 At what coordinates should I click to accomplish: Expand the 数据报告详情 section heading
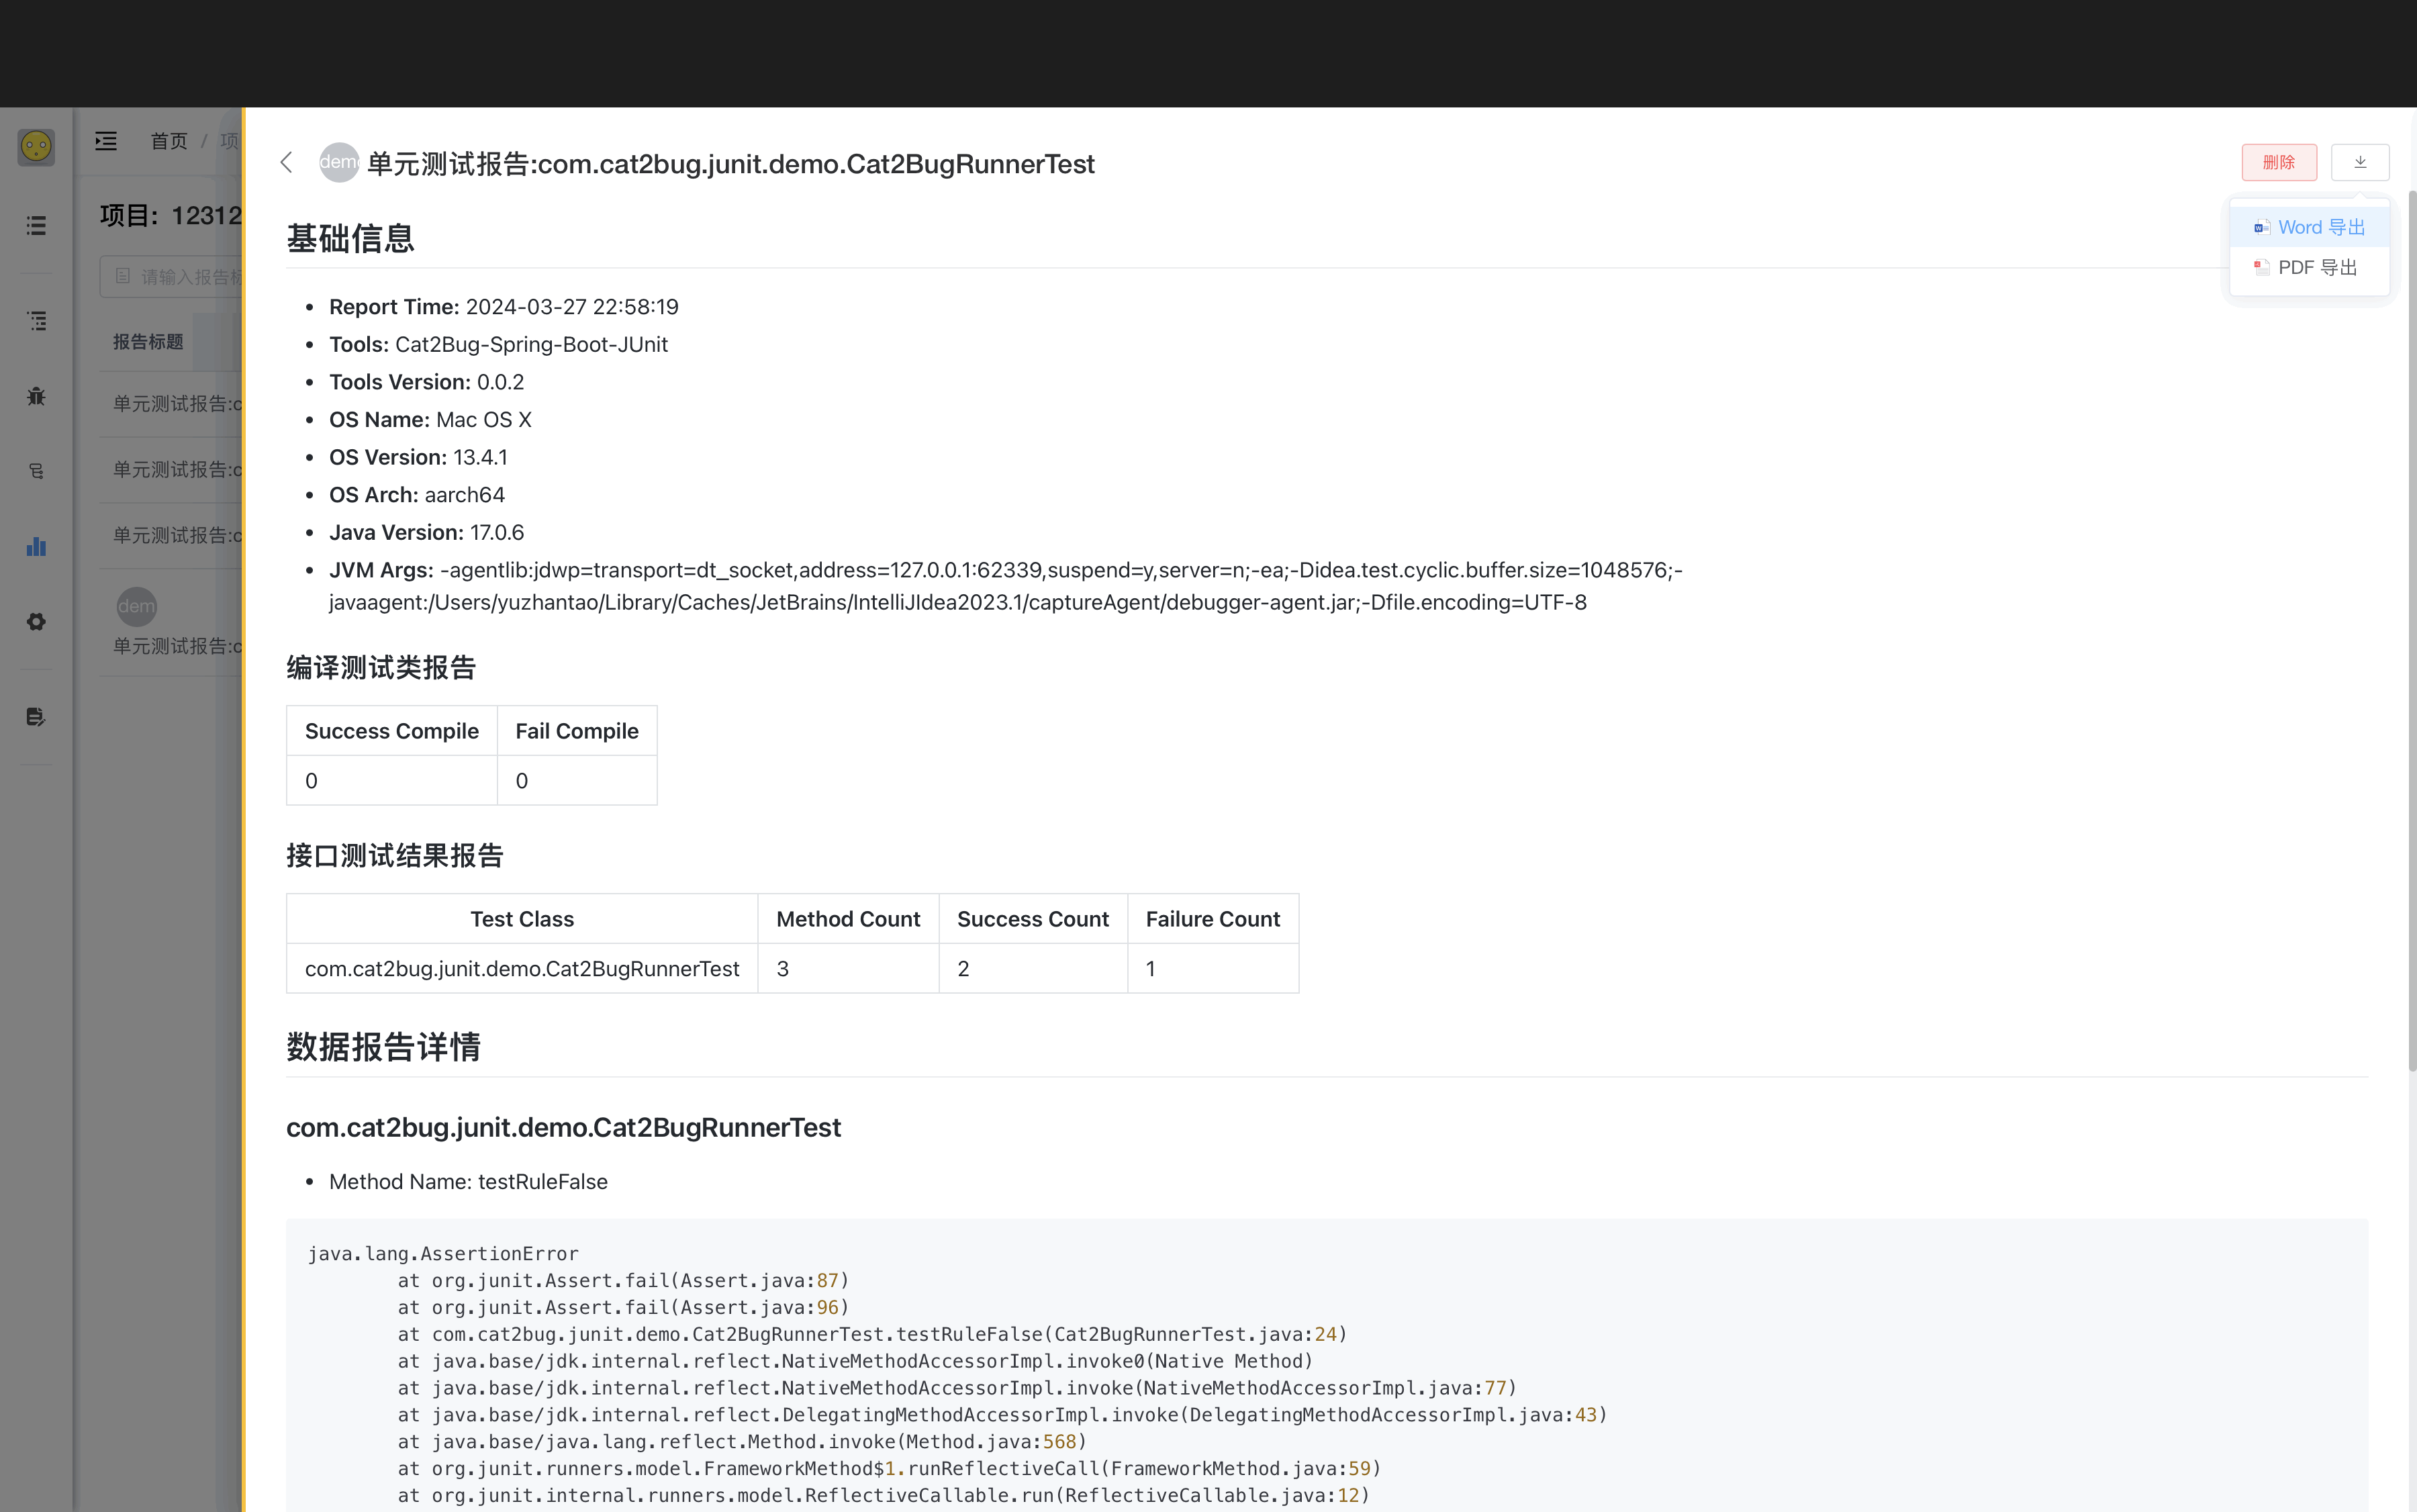(383, 1047)
